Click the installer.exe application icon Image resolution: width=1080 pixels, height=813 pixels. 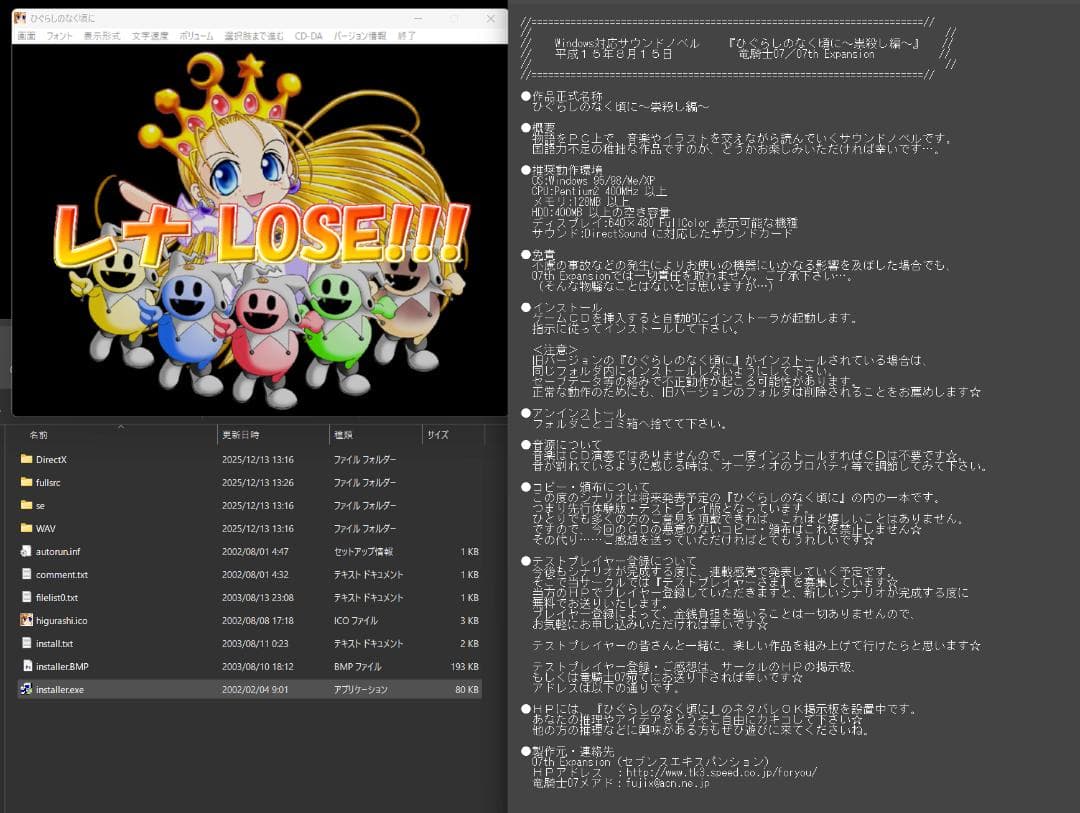pos(27,689)
